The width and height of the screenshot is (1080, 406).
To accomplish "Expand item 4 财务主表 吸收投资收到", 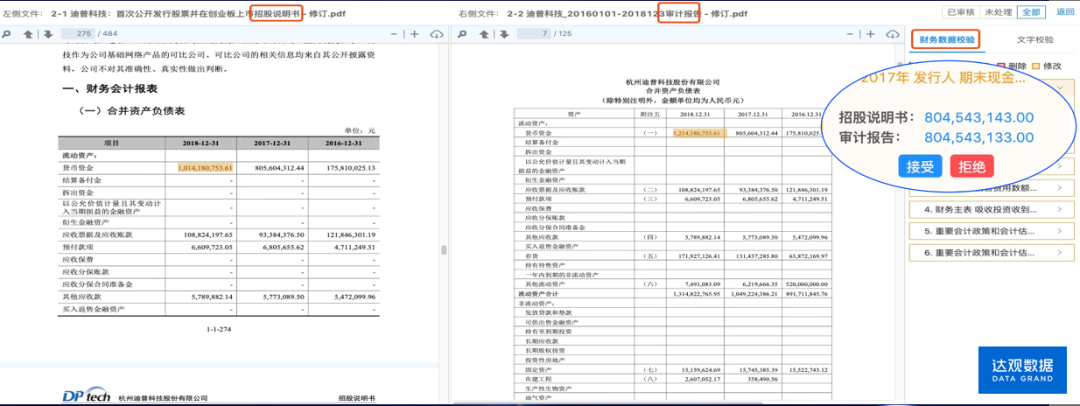I will point(990,209).
